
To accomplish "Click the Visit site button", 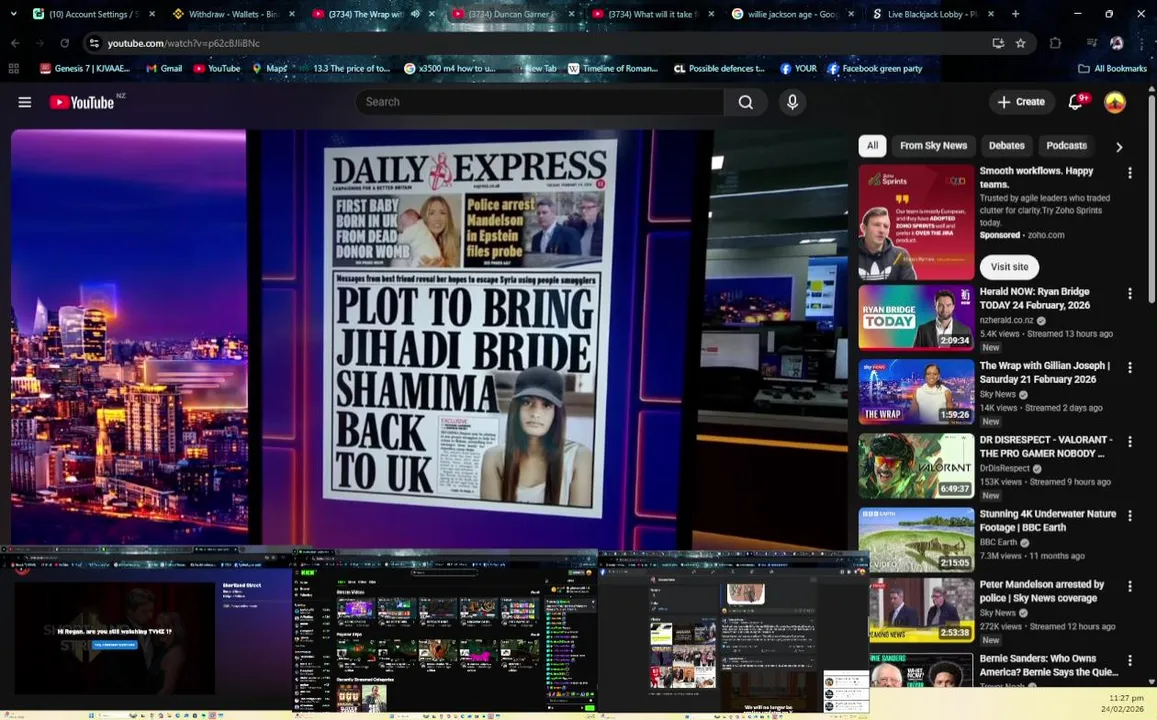I will [1009, 267].
